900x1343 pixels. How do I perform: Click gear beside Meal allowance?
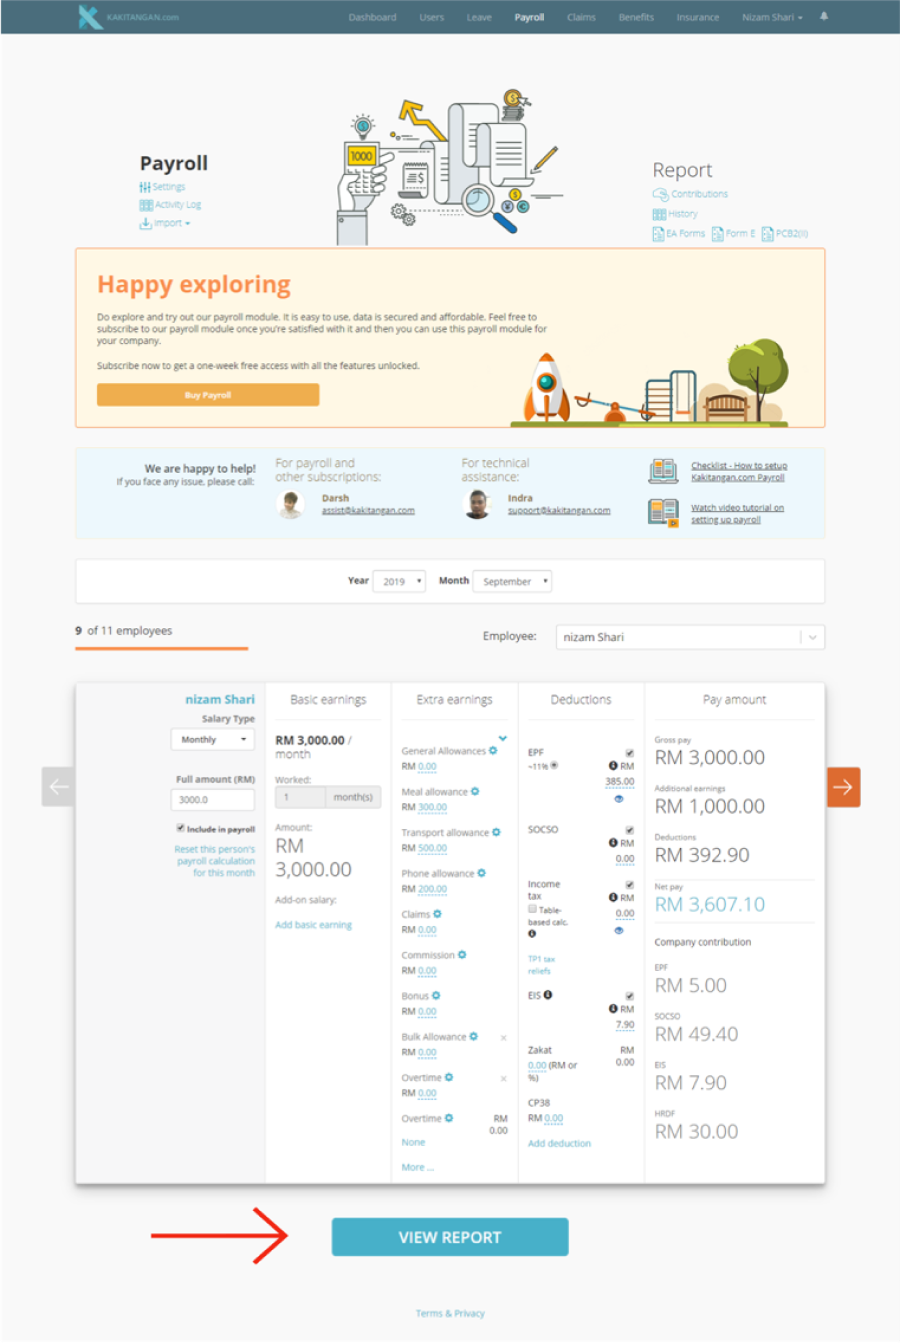[x=475, y=791]
